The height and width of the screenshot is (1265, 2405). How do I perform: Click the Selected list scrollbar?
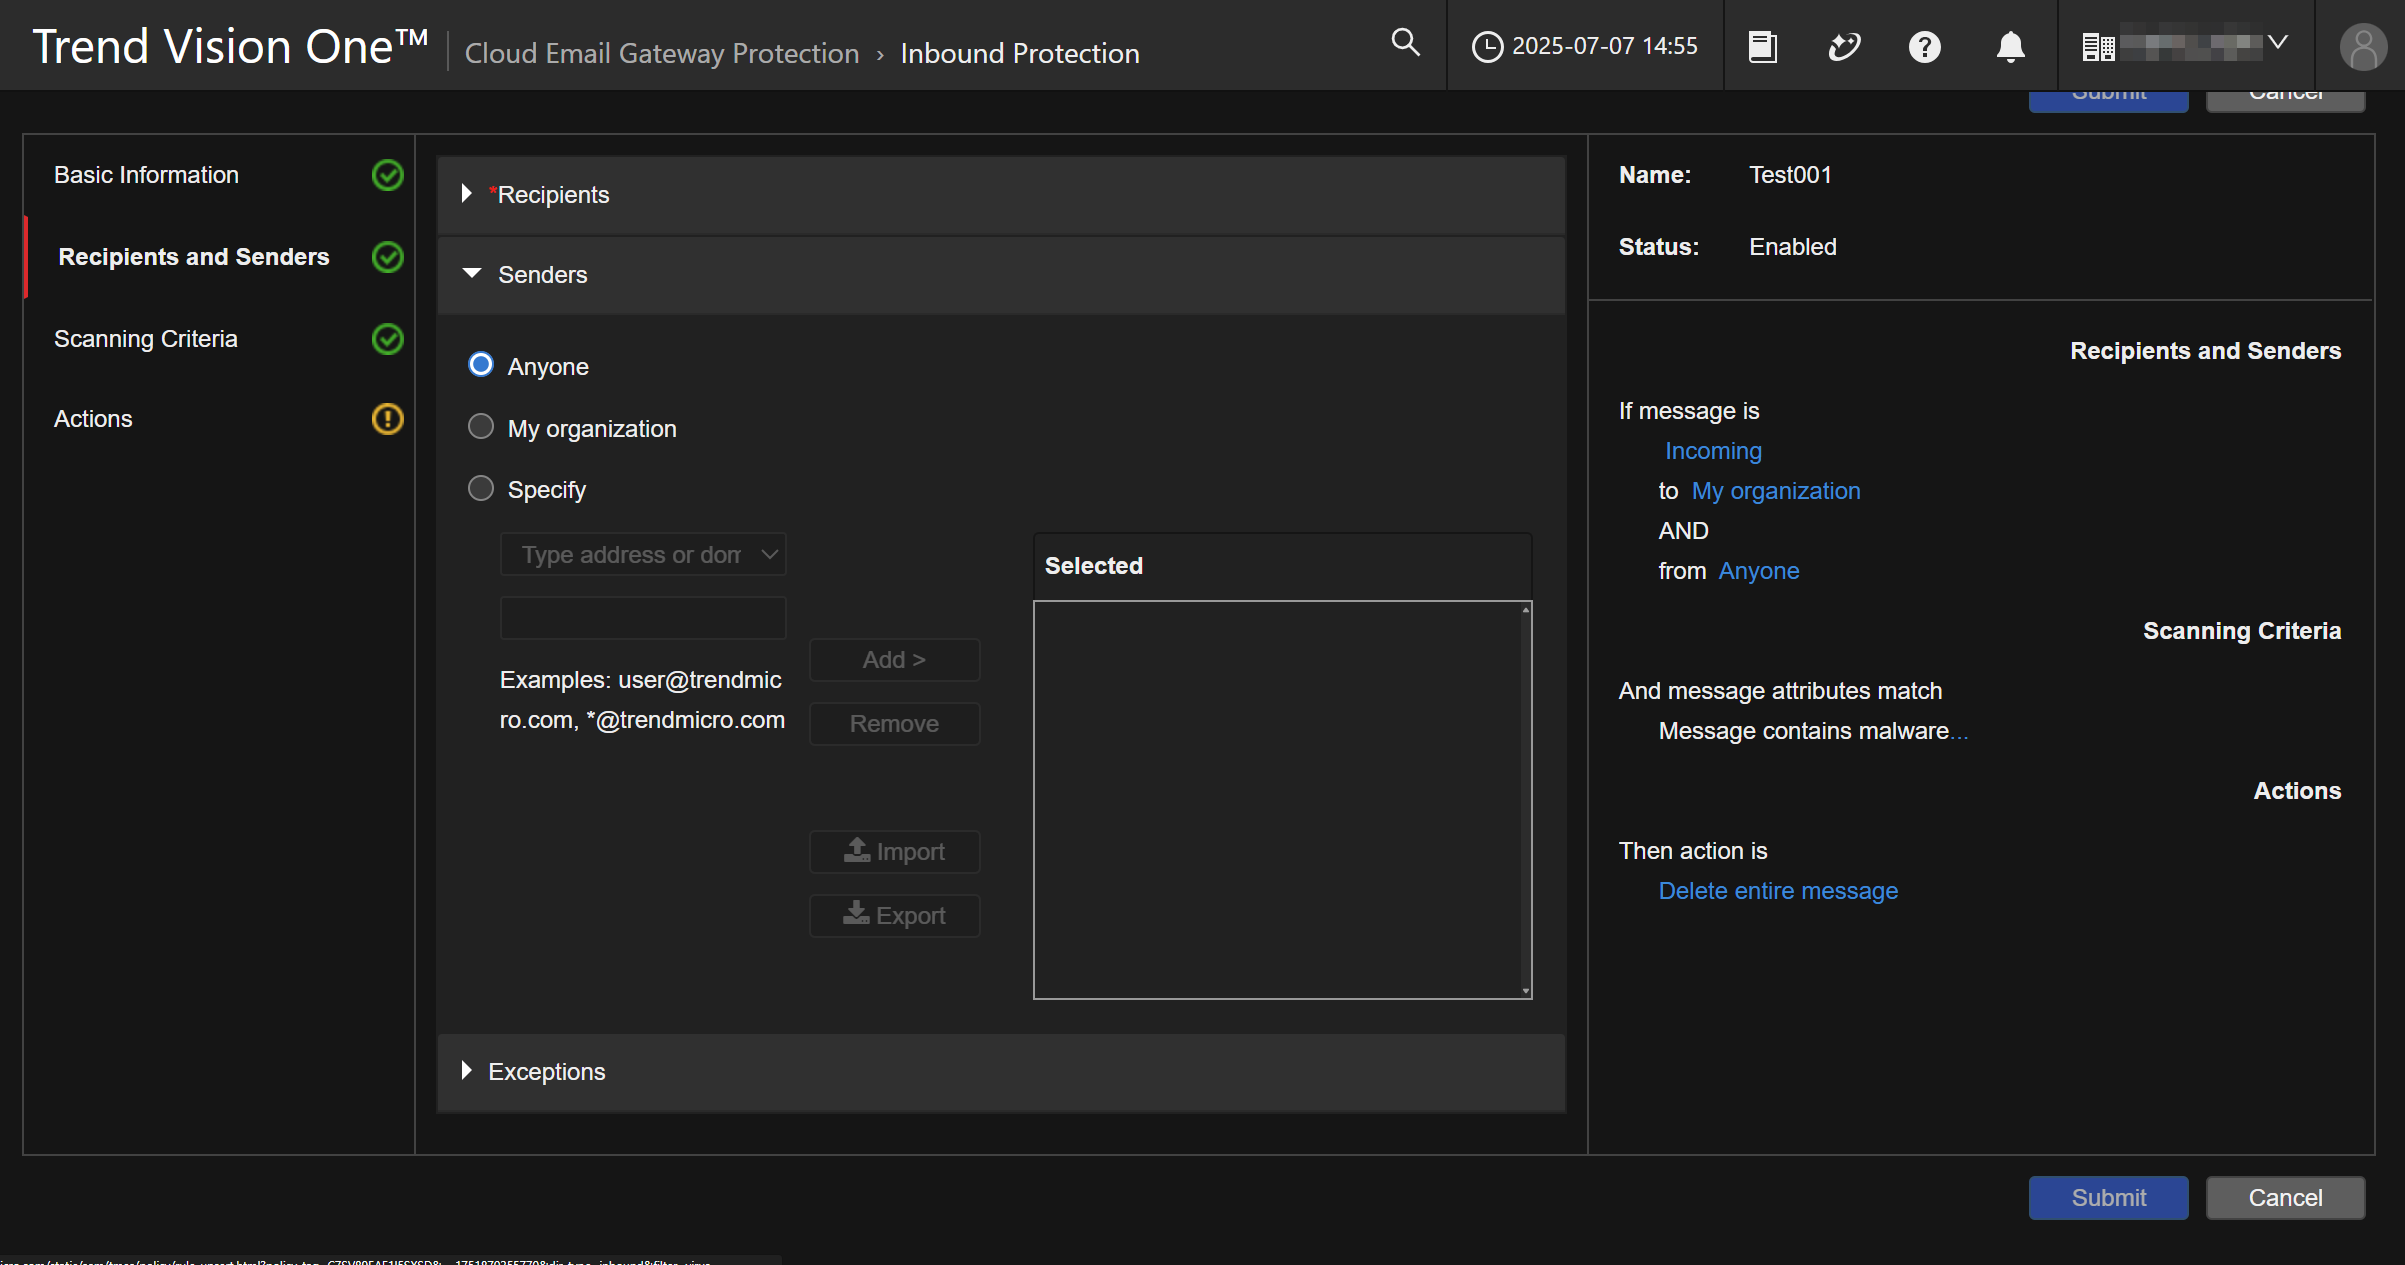(x=1525, y=800)
